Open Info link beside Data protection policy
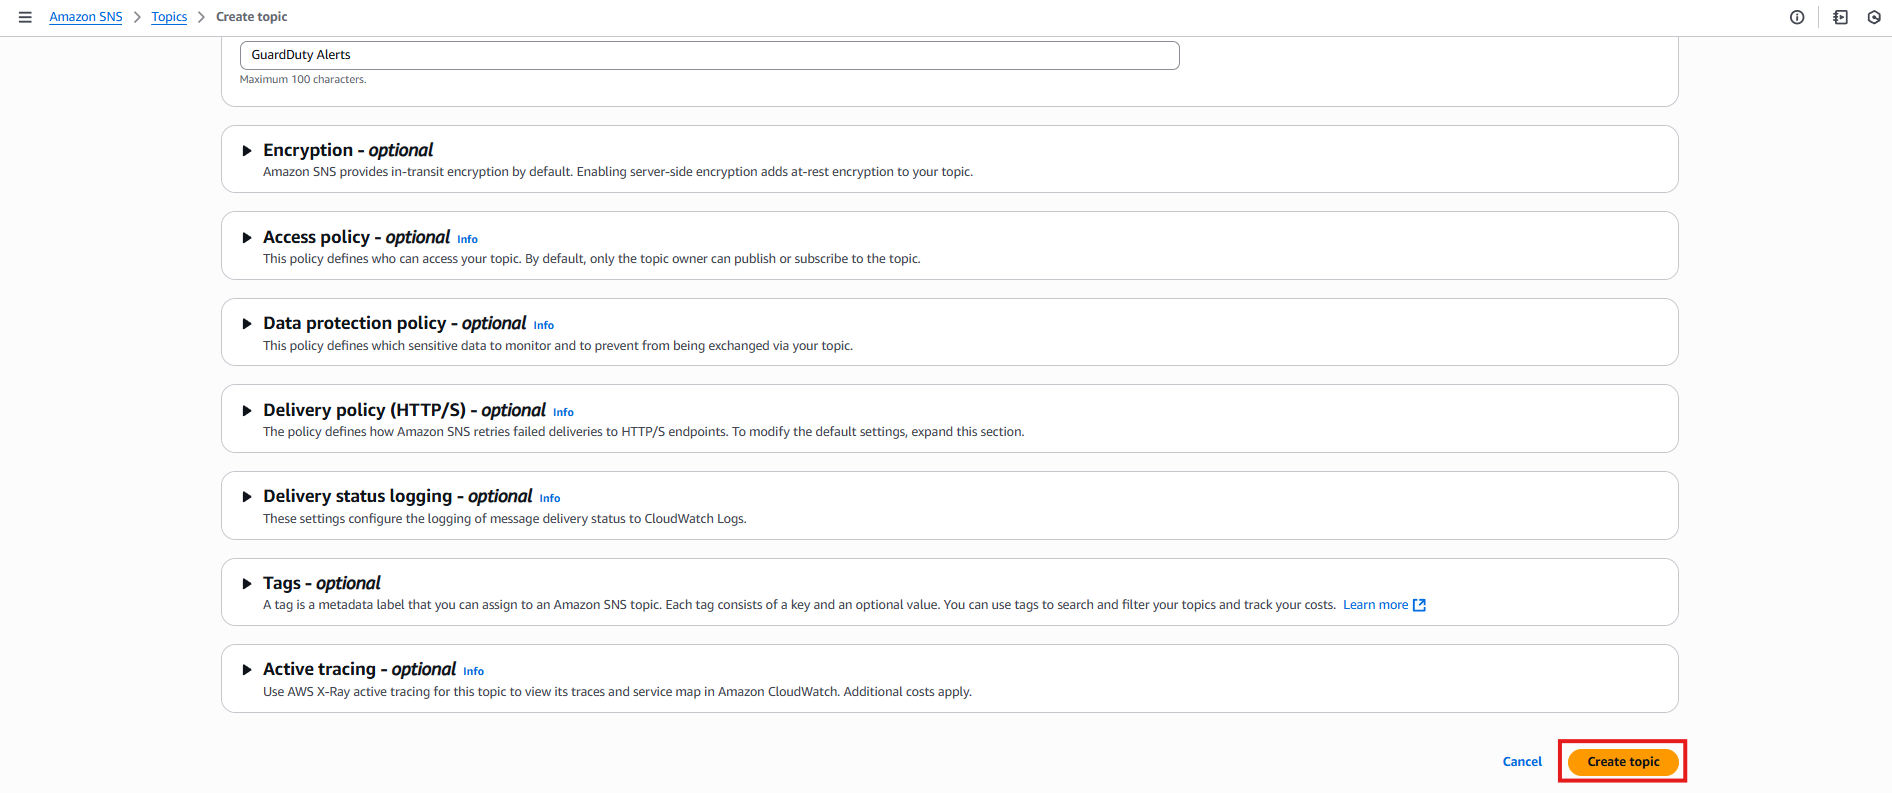Screen dimensions: 1892x793 [x=543, y=325]
